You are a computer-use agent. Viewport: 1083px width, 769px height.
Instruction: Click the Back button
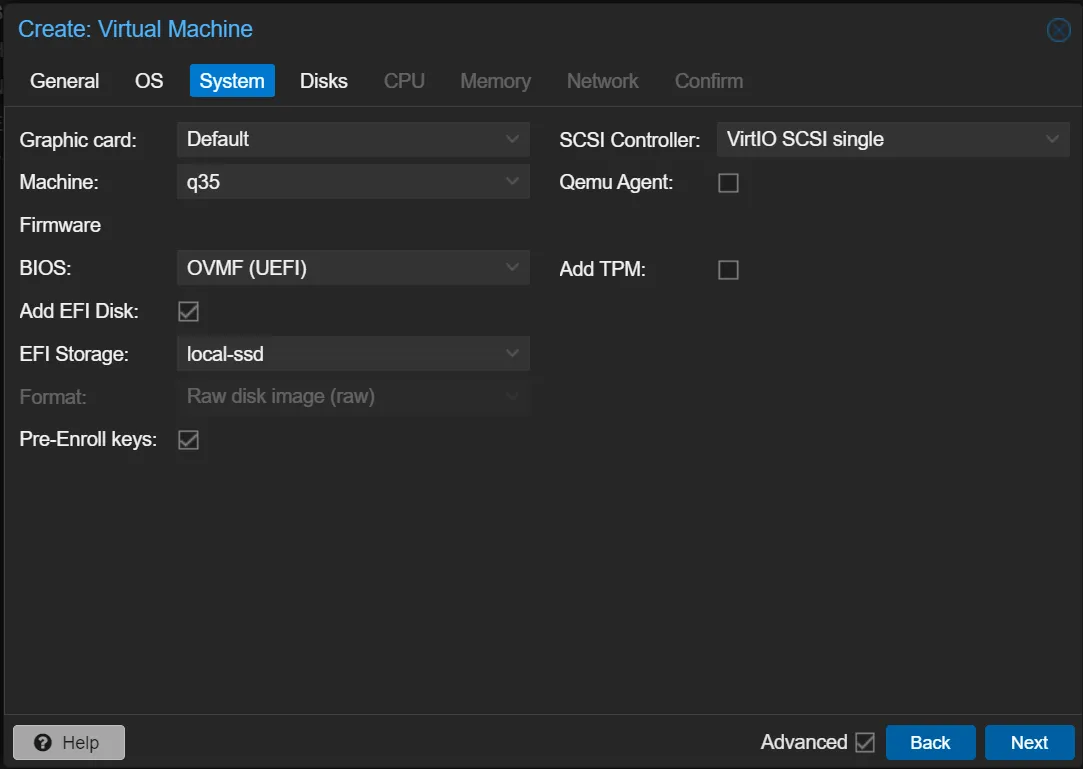pyautogui.click(x=930, y=742)
